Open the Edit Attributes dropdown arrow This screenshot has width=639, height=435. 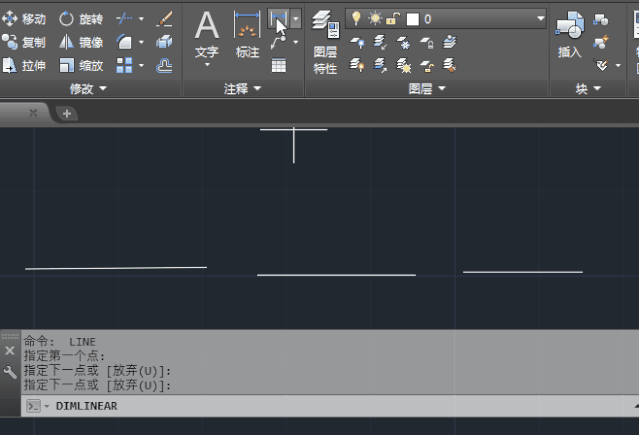tap(618, 65)
